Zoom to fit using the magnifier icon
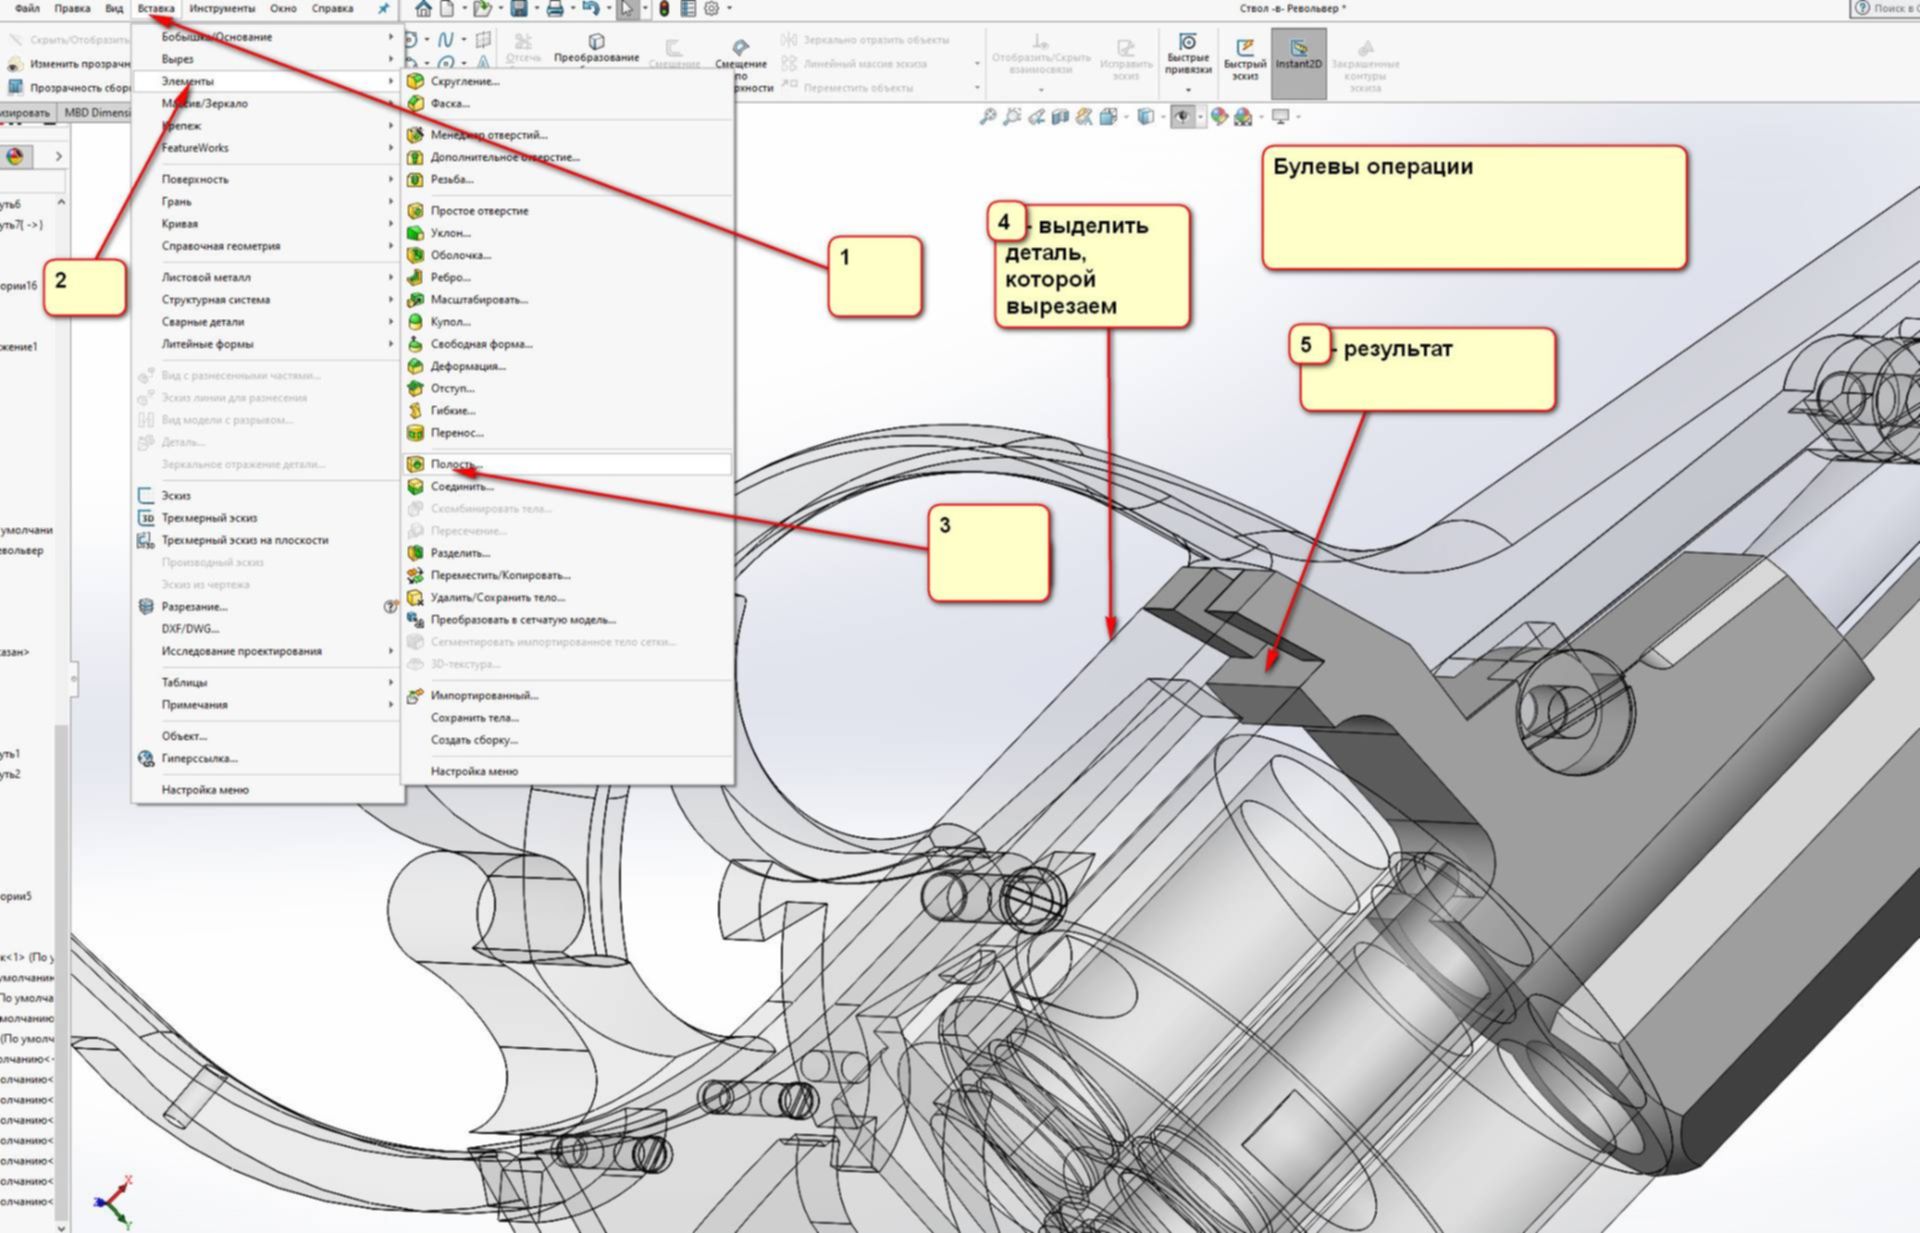1920x1233 pixels. coord(988,117)
